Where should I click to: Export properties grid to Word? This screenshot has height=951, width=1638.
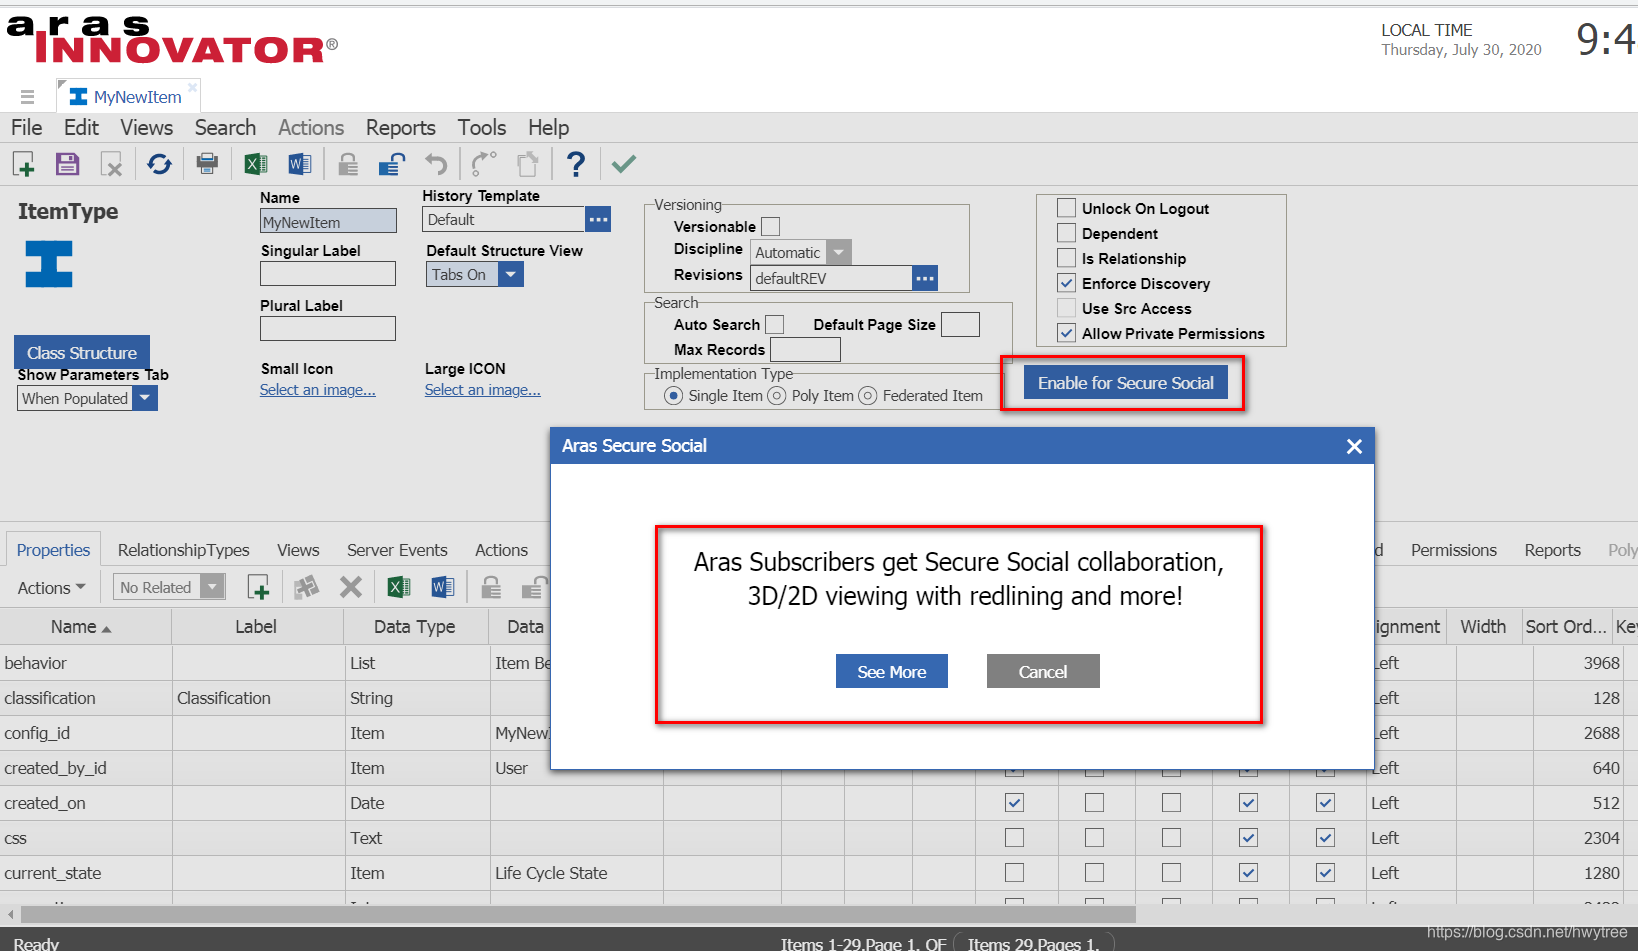(442, 587)
